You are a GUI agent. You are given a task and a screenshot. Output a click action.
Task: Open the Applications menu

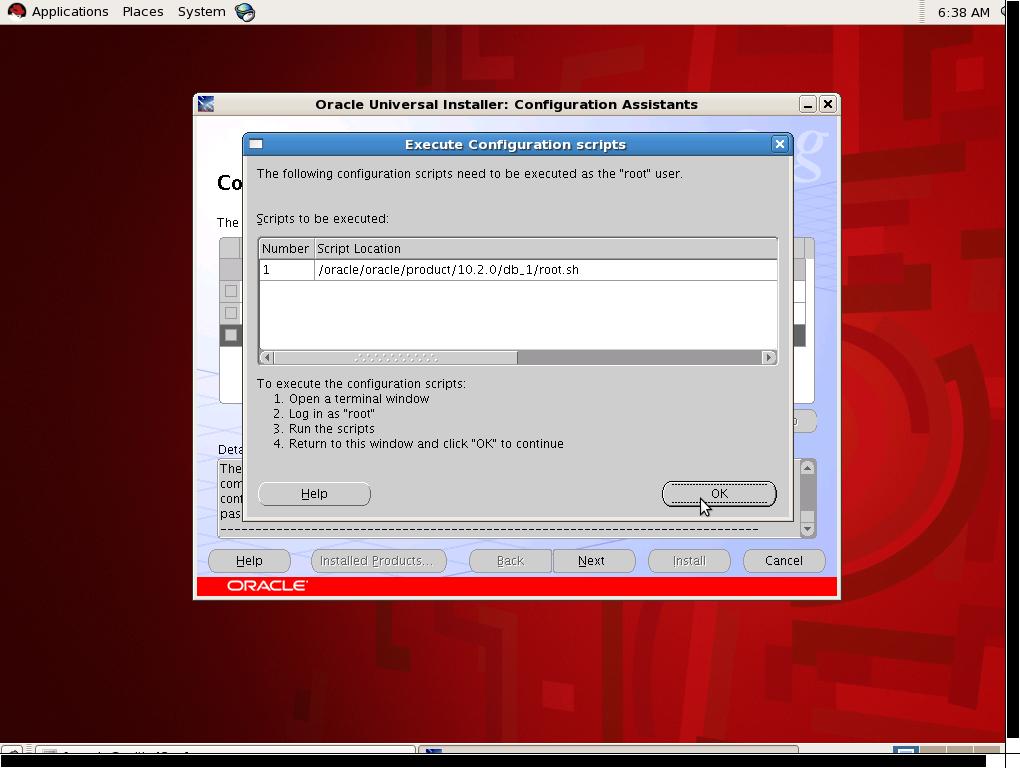coord(70,12)
